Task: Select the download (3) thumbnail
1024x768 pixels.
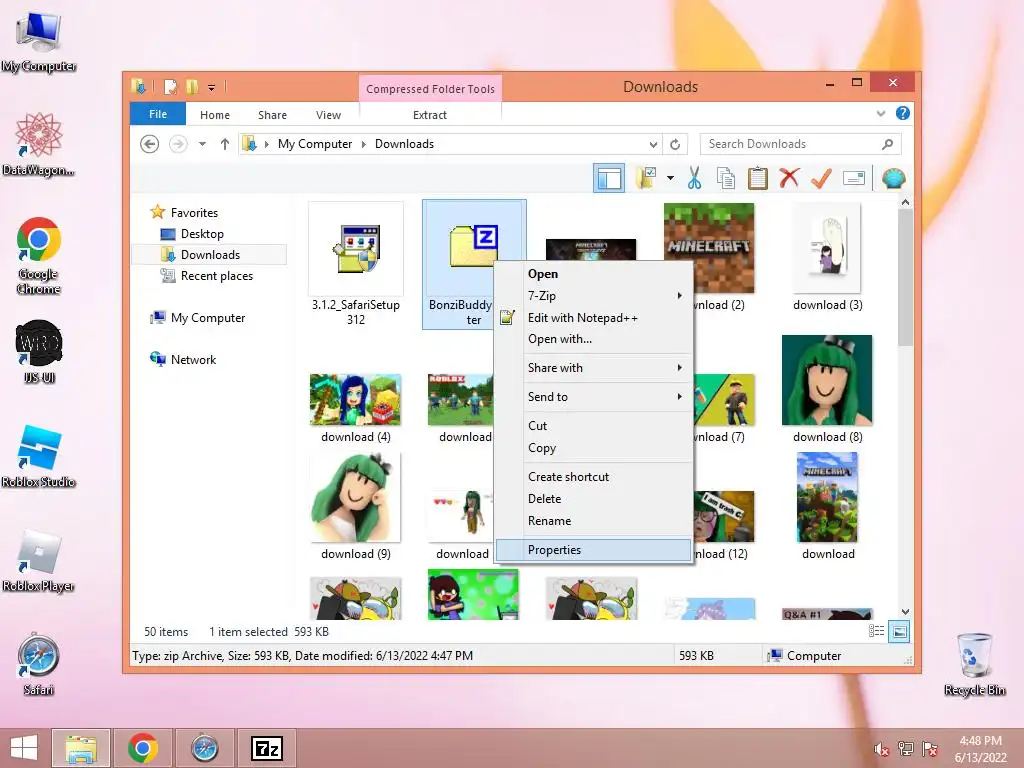Action: pos(827,258)
